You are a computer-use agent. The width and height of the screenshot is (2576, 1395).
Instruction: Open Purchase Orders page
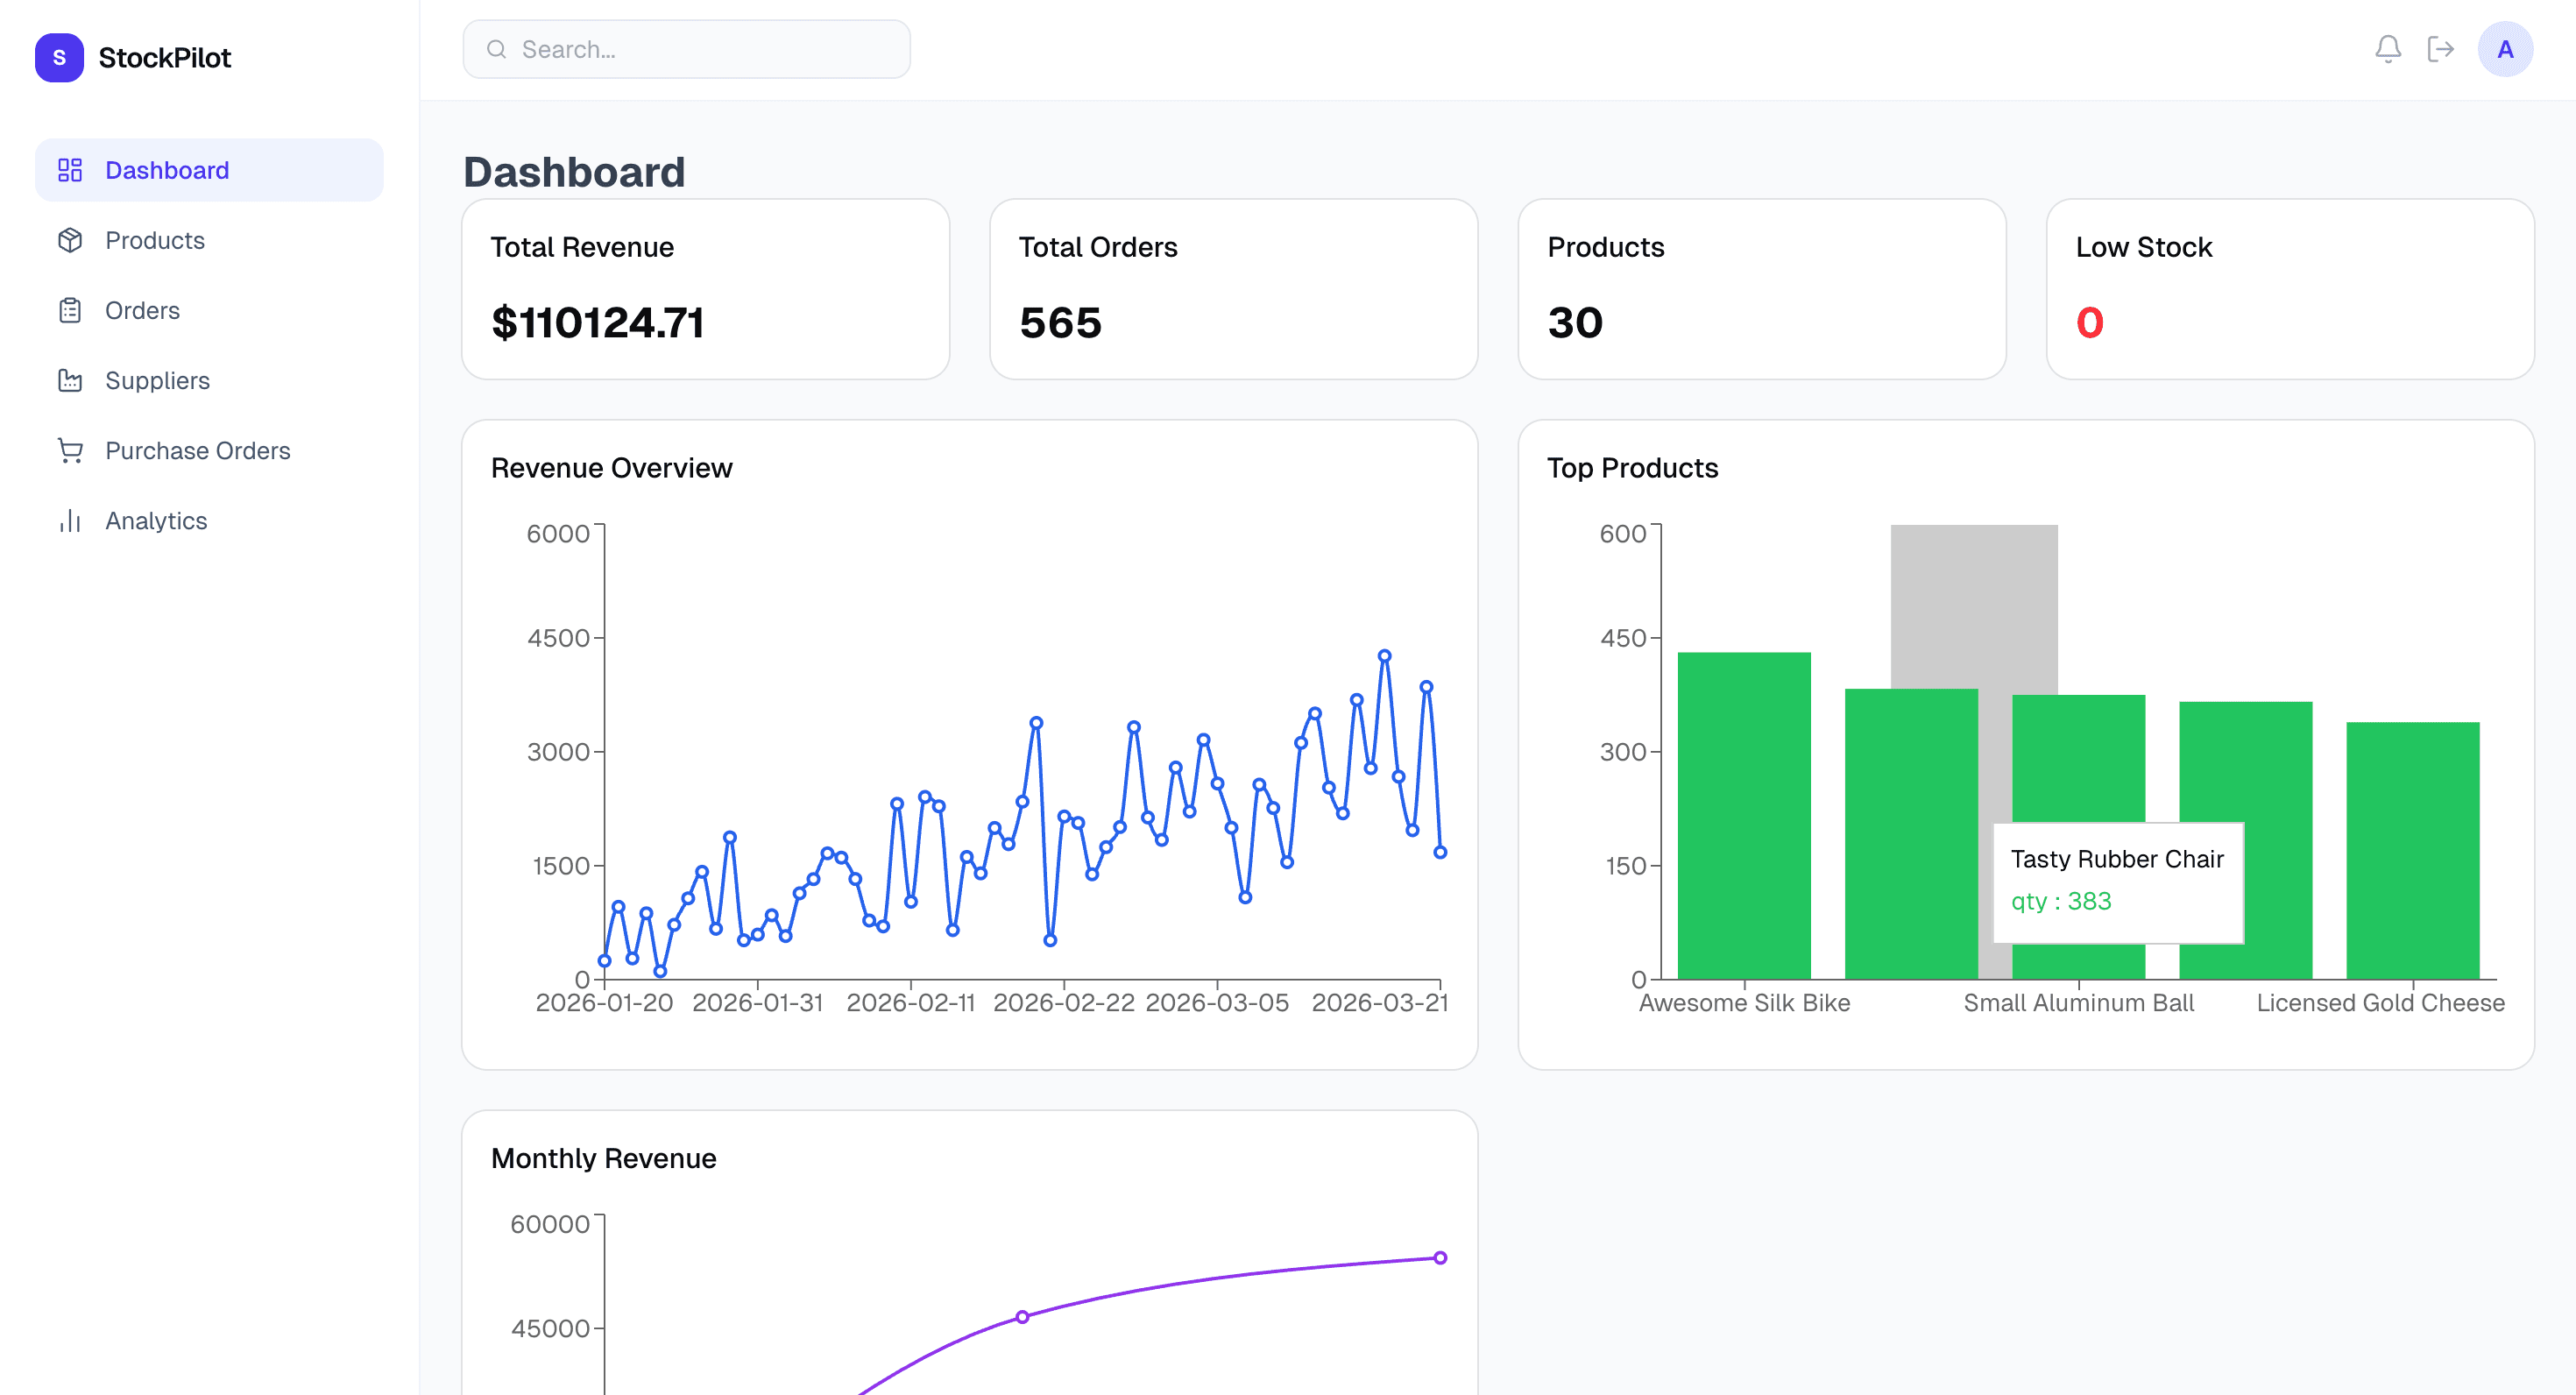[x=209, y=450]
